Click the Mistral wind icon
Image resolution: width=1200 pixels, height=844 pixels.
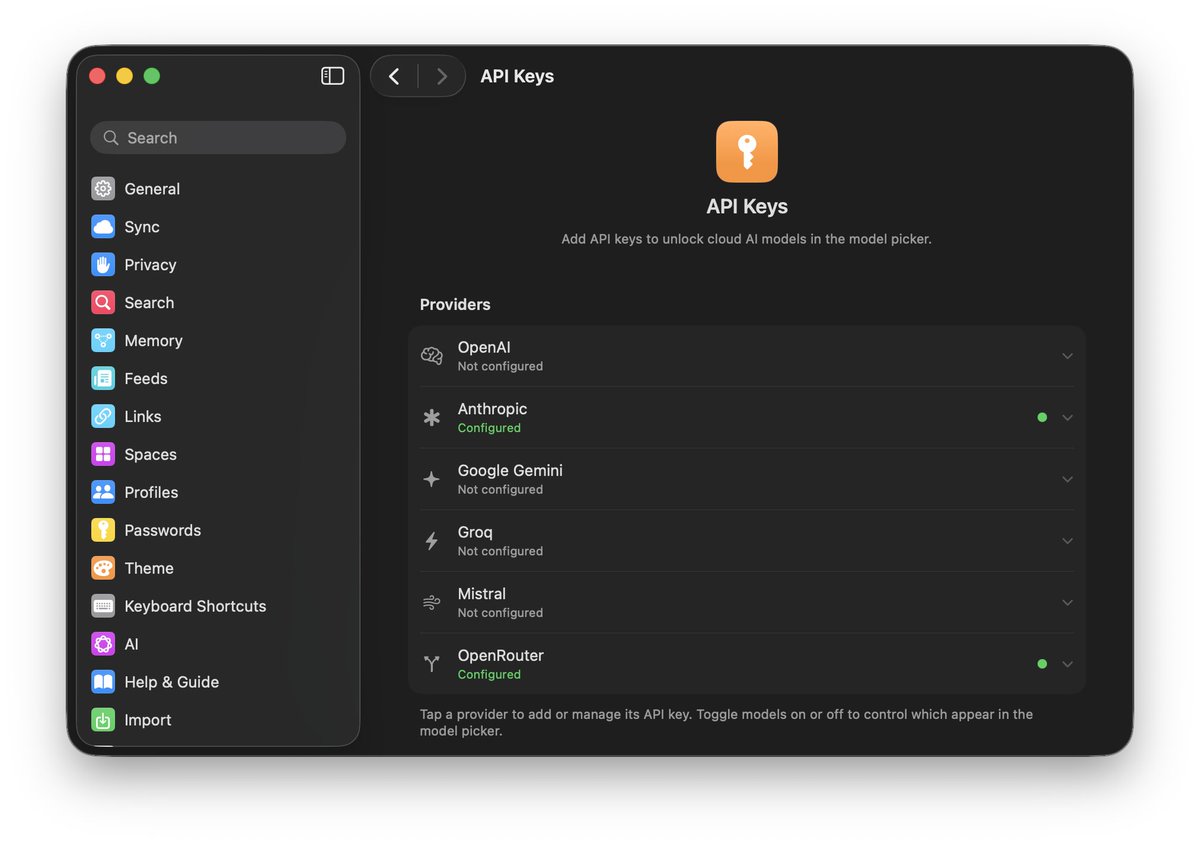[x=432, y=603]
